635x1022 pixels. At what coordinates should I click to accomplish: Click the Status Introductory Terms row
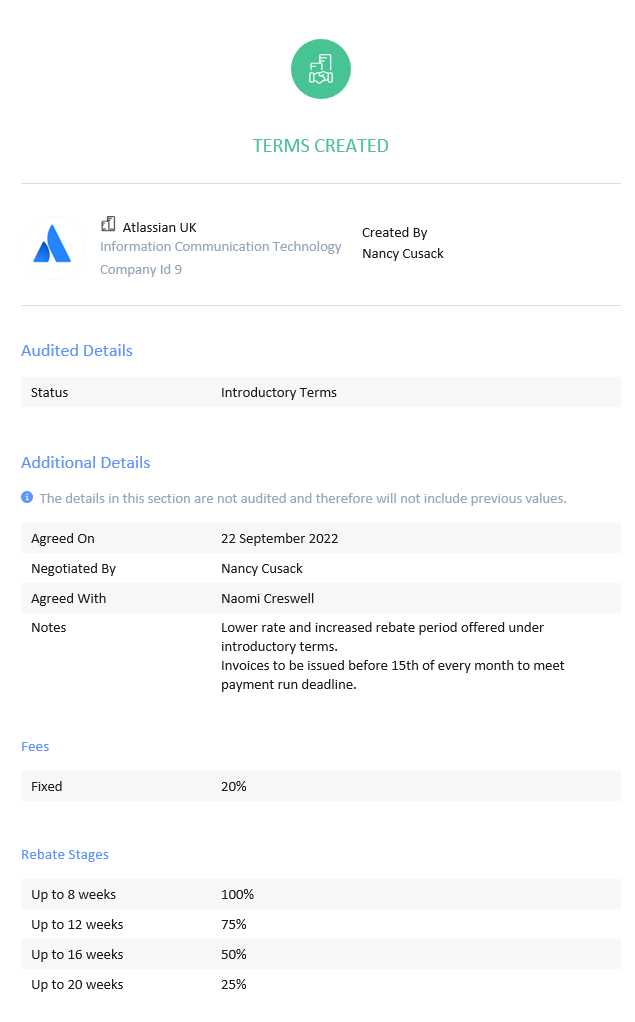[x=321, y=392]
